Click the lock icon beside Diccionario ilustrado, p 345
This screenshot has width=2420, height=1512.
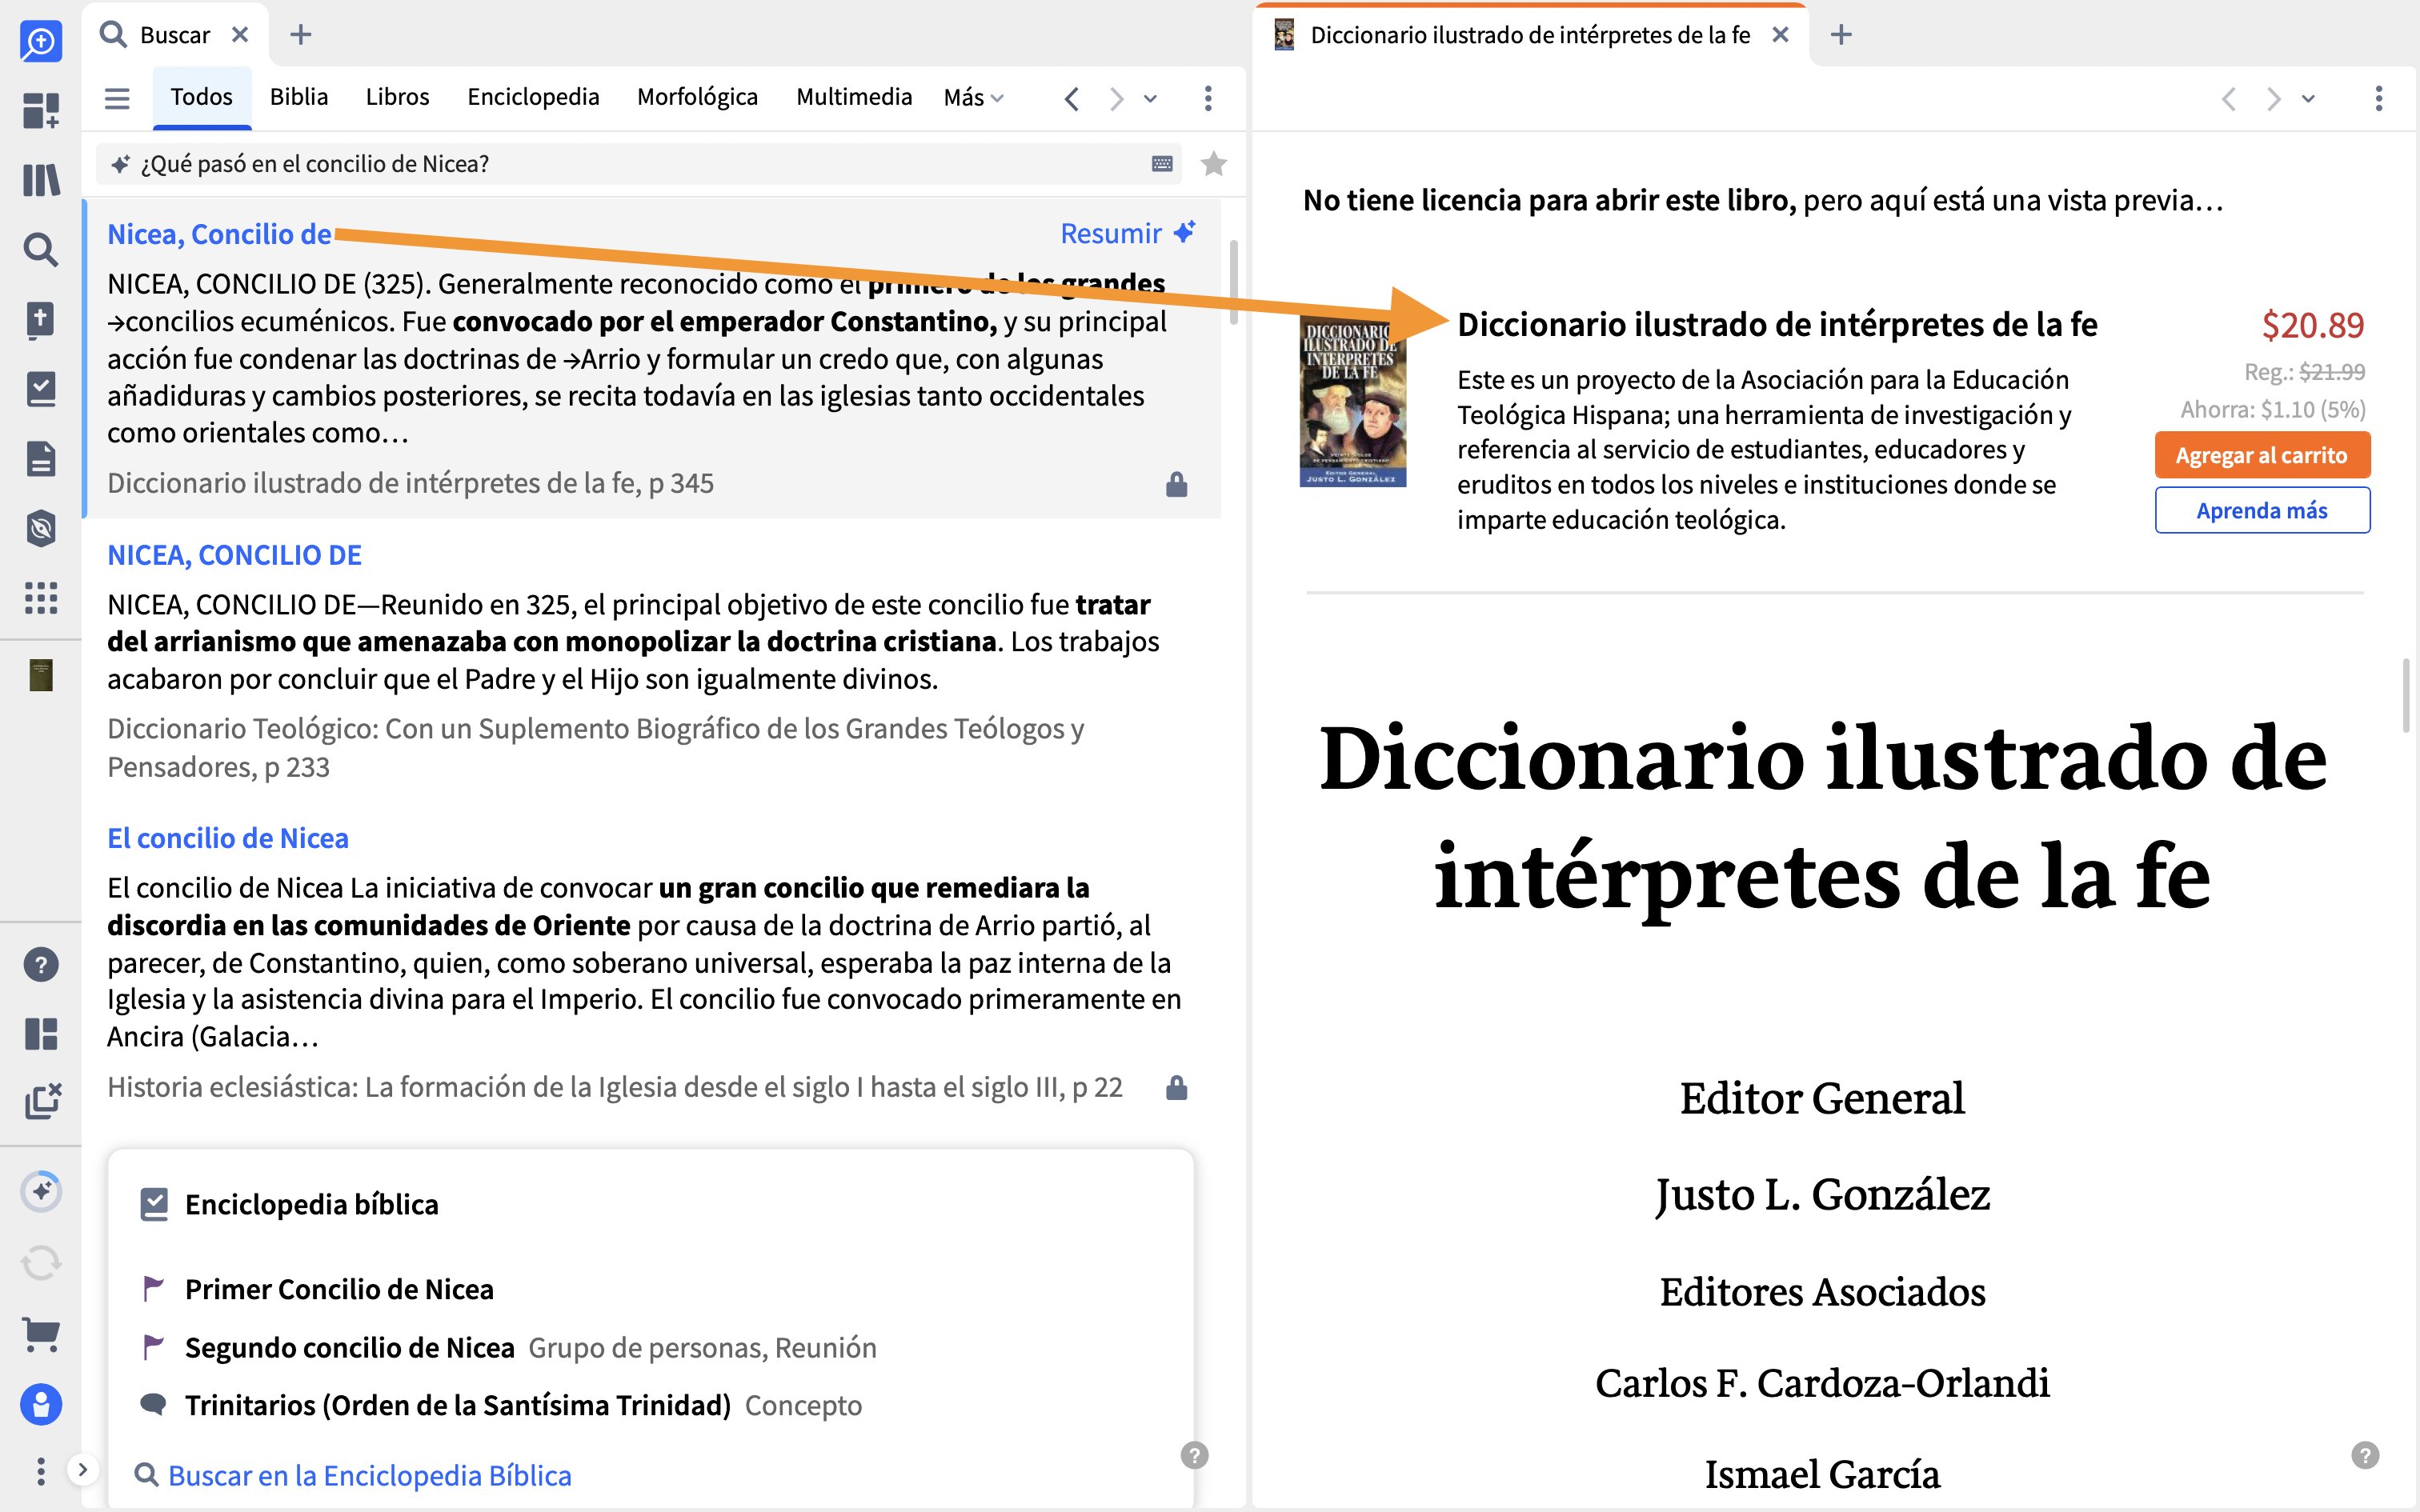1176,484
